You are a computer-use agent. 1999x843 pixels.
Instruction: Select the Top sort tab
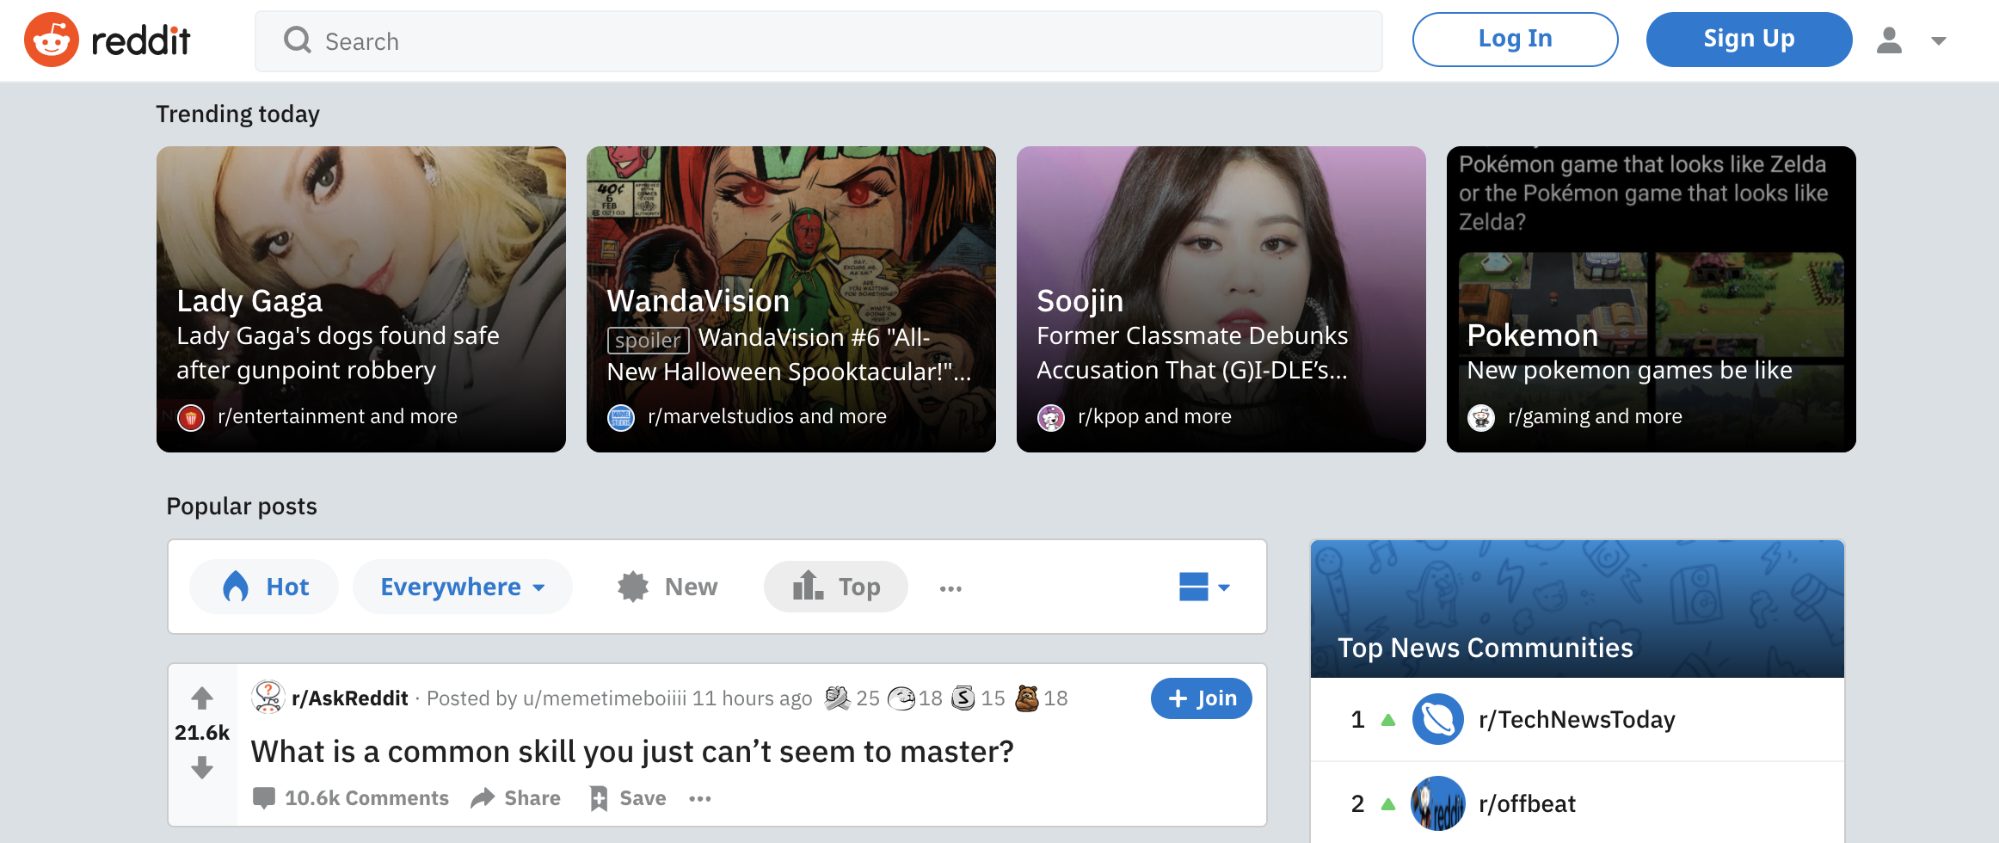pos(836,586)
